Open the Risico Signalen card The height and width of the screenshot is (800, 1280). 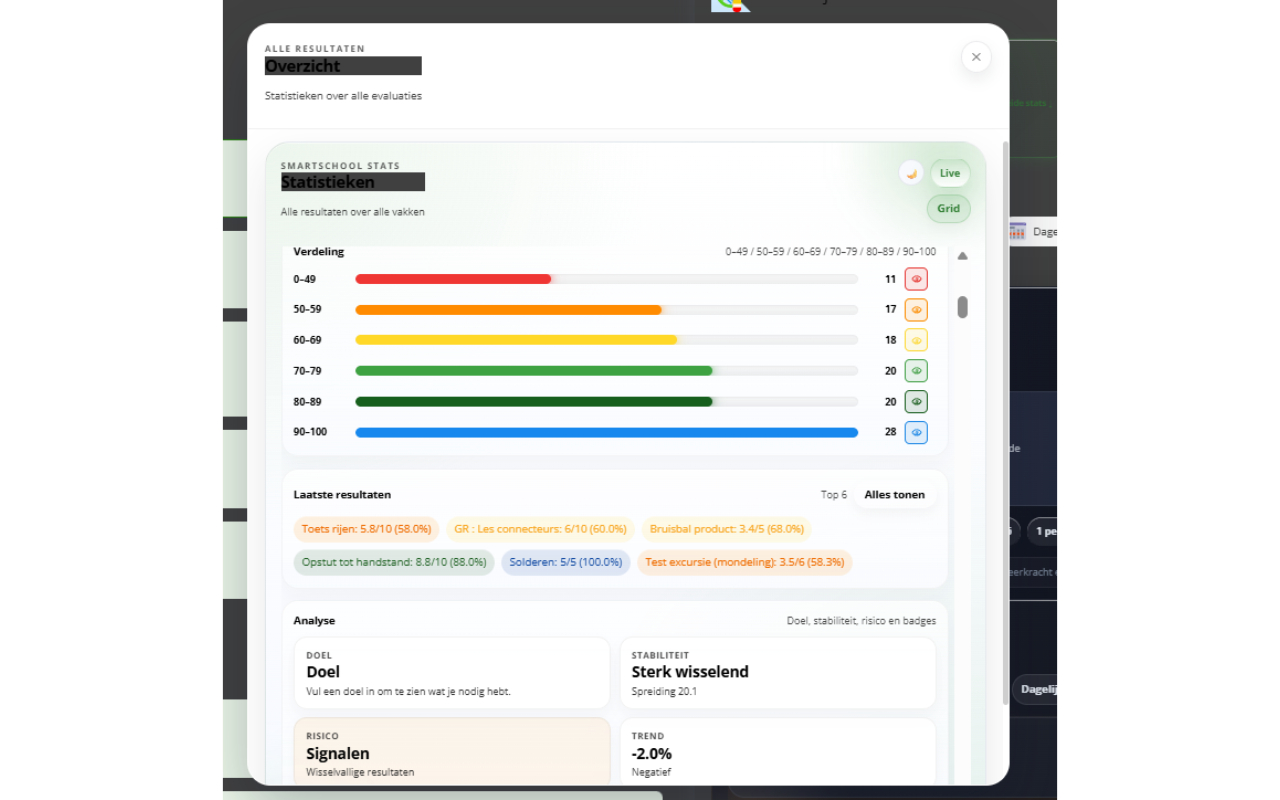point(452,752)
